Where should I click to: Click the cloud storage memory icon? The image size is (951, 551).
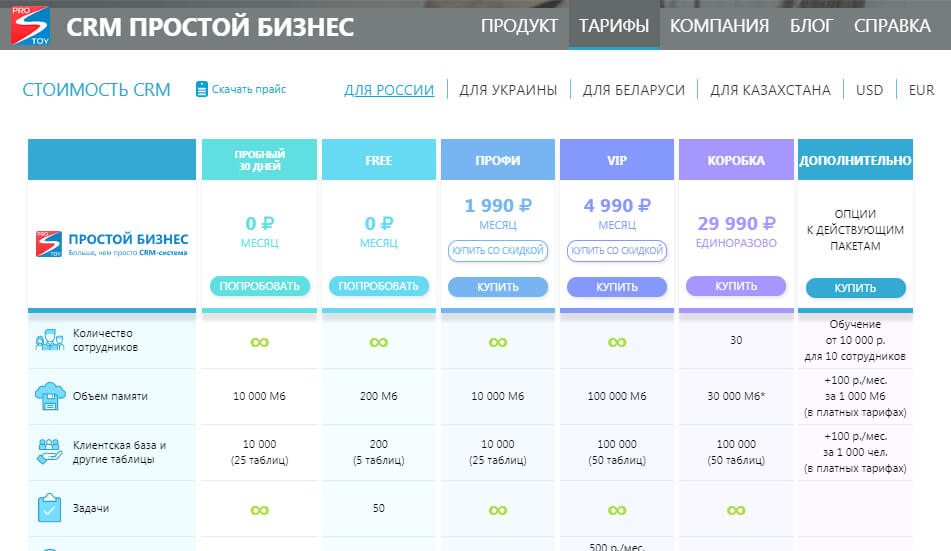click(x=50, y=396)
